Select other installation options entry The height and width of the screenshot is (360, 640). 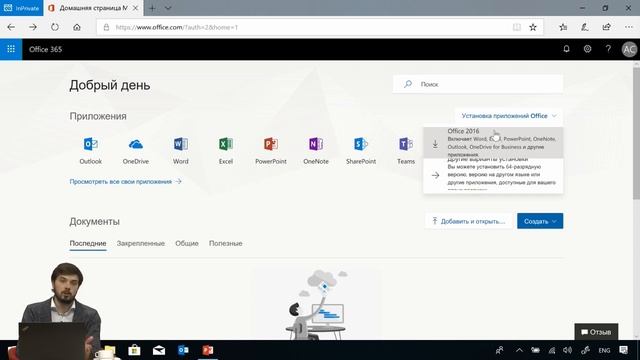click(x=493, y=175)
